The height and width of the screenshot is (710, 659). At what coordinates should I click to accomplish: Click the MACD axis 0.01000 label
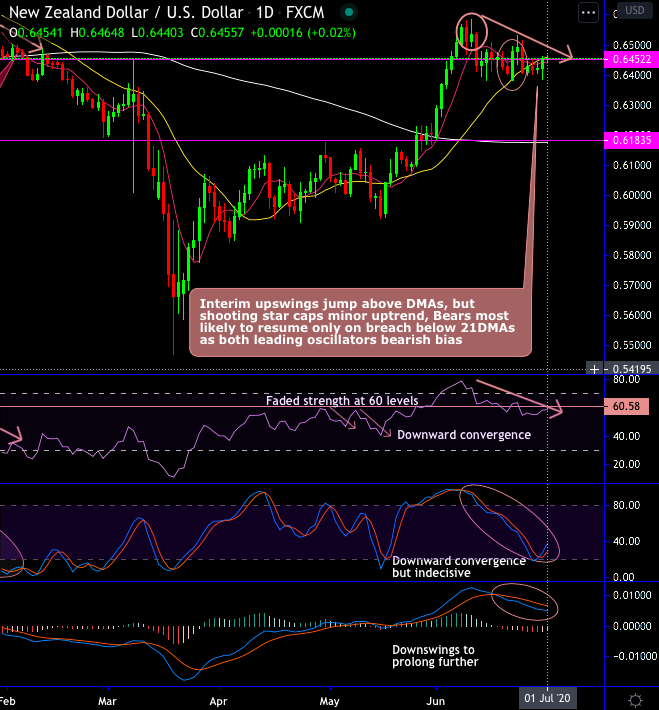632,595
